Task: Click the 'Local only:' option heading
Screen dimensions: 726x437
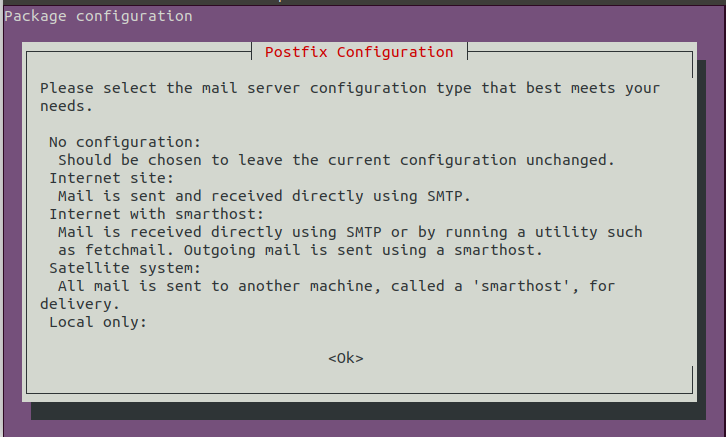Action: point(98,322)
